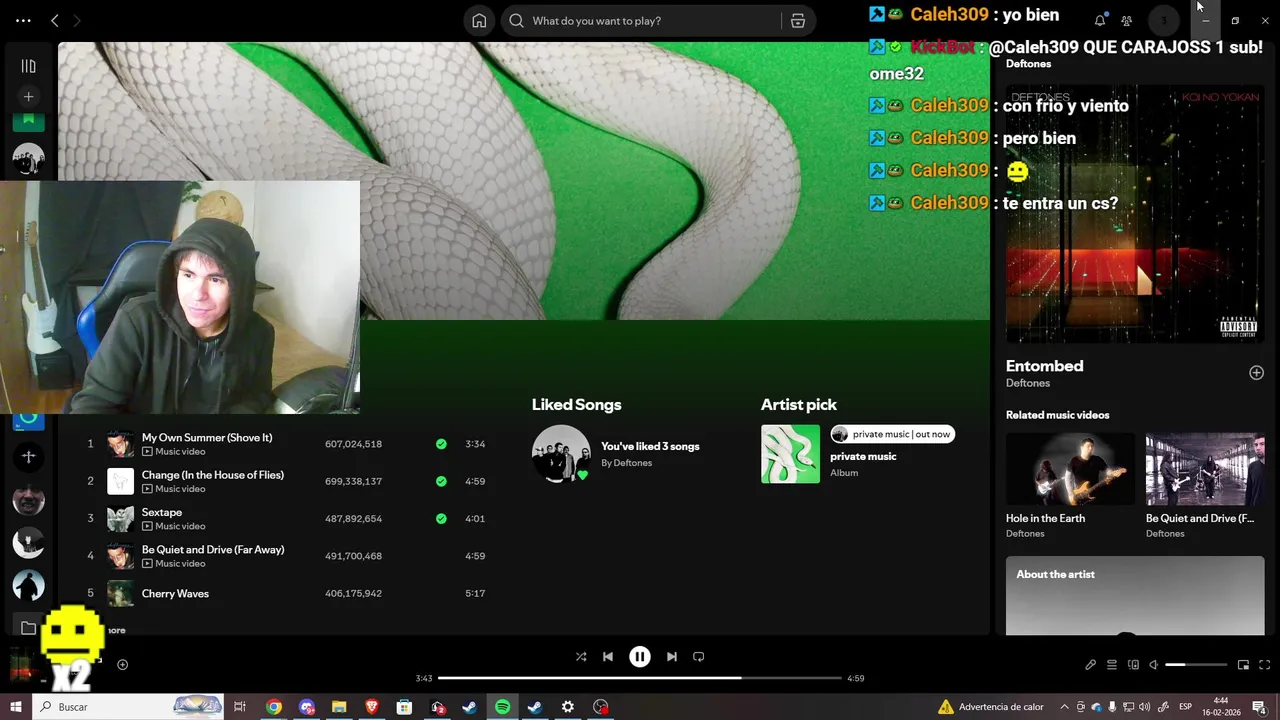Seek within the song progress bar
This screenshot has height=720, width=1280.
(640, 678)
